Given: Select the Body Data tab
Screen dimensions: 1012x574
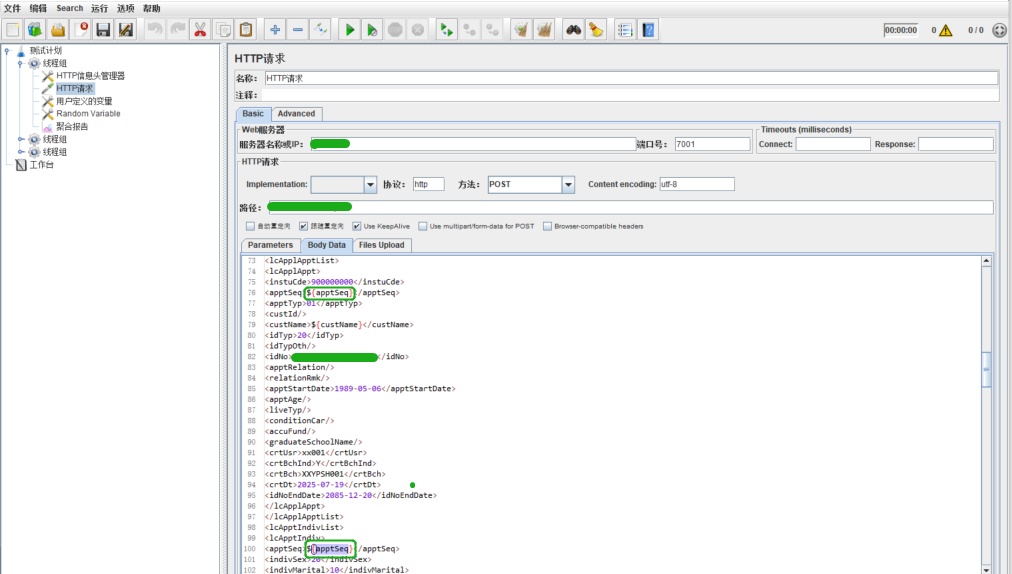Looking at the screenshot, I should coord(327,245).
